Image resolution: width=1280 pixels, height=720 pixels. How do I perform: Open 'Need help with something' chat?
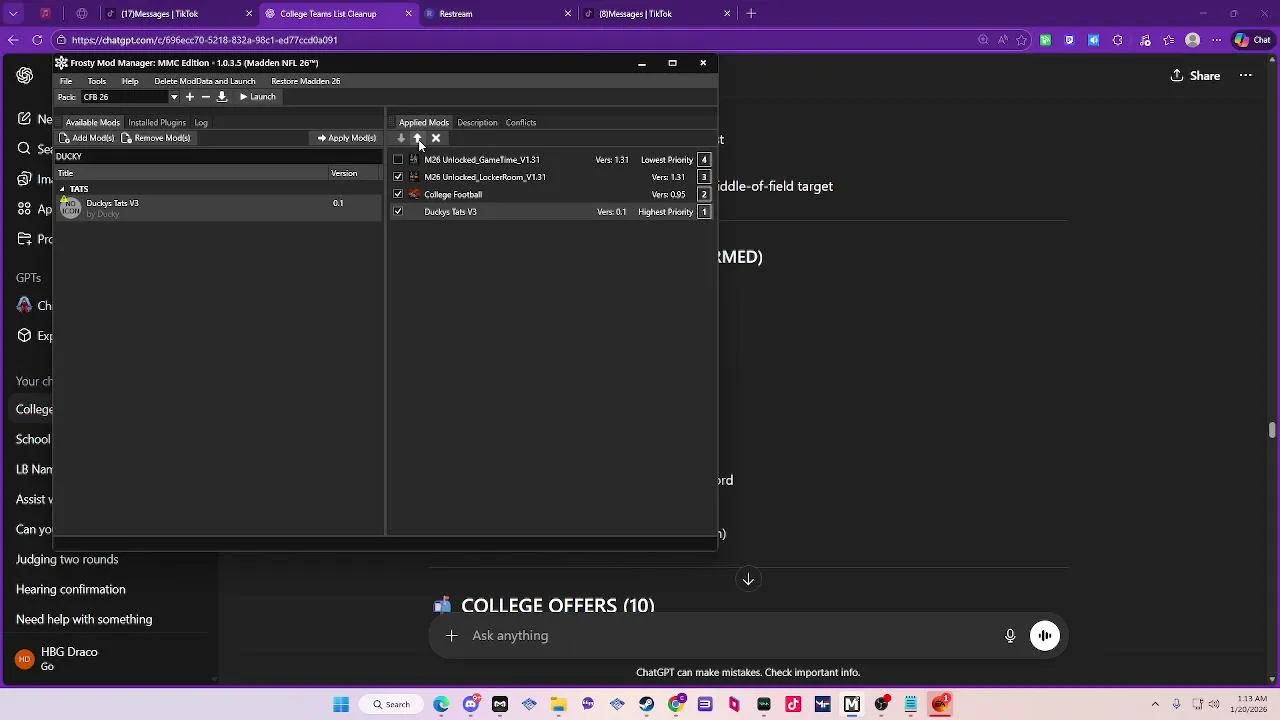tap(84, 620)
